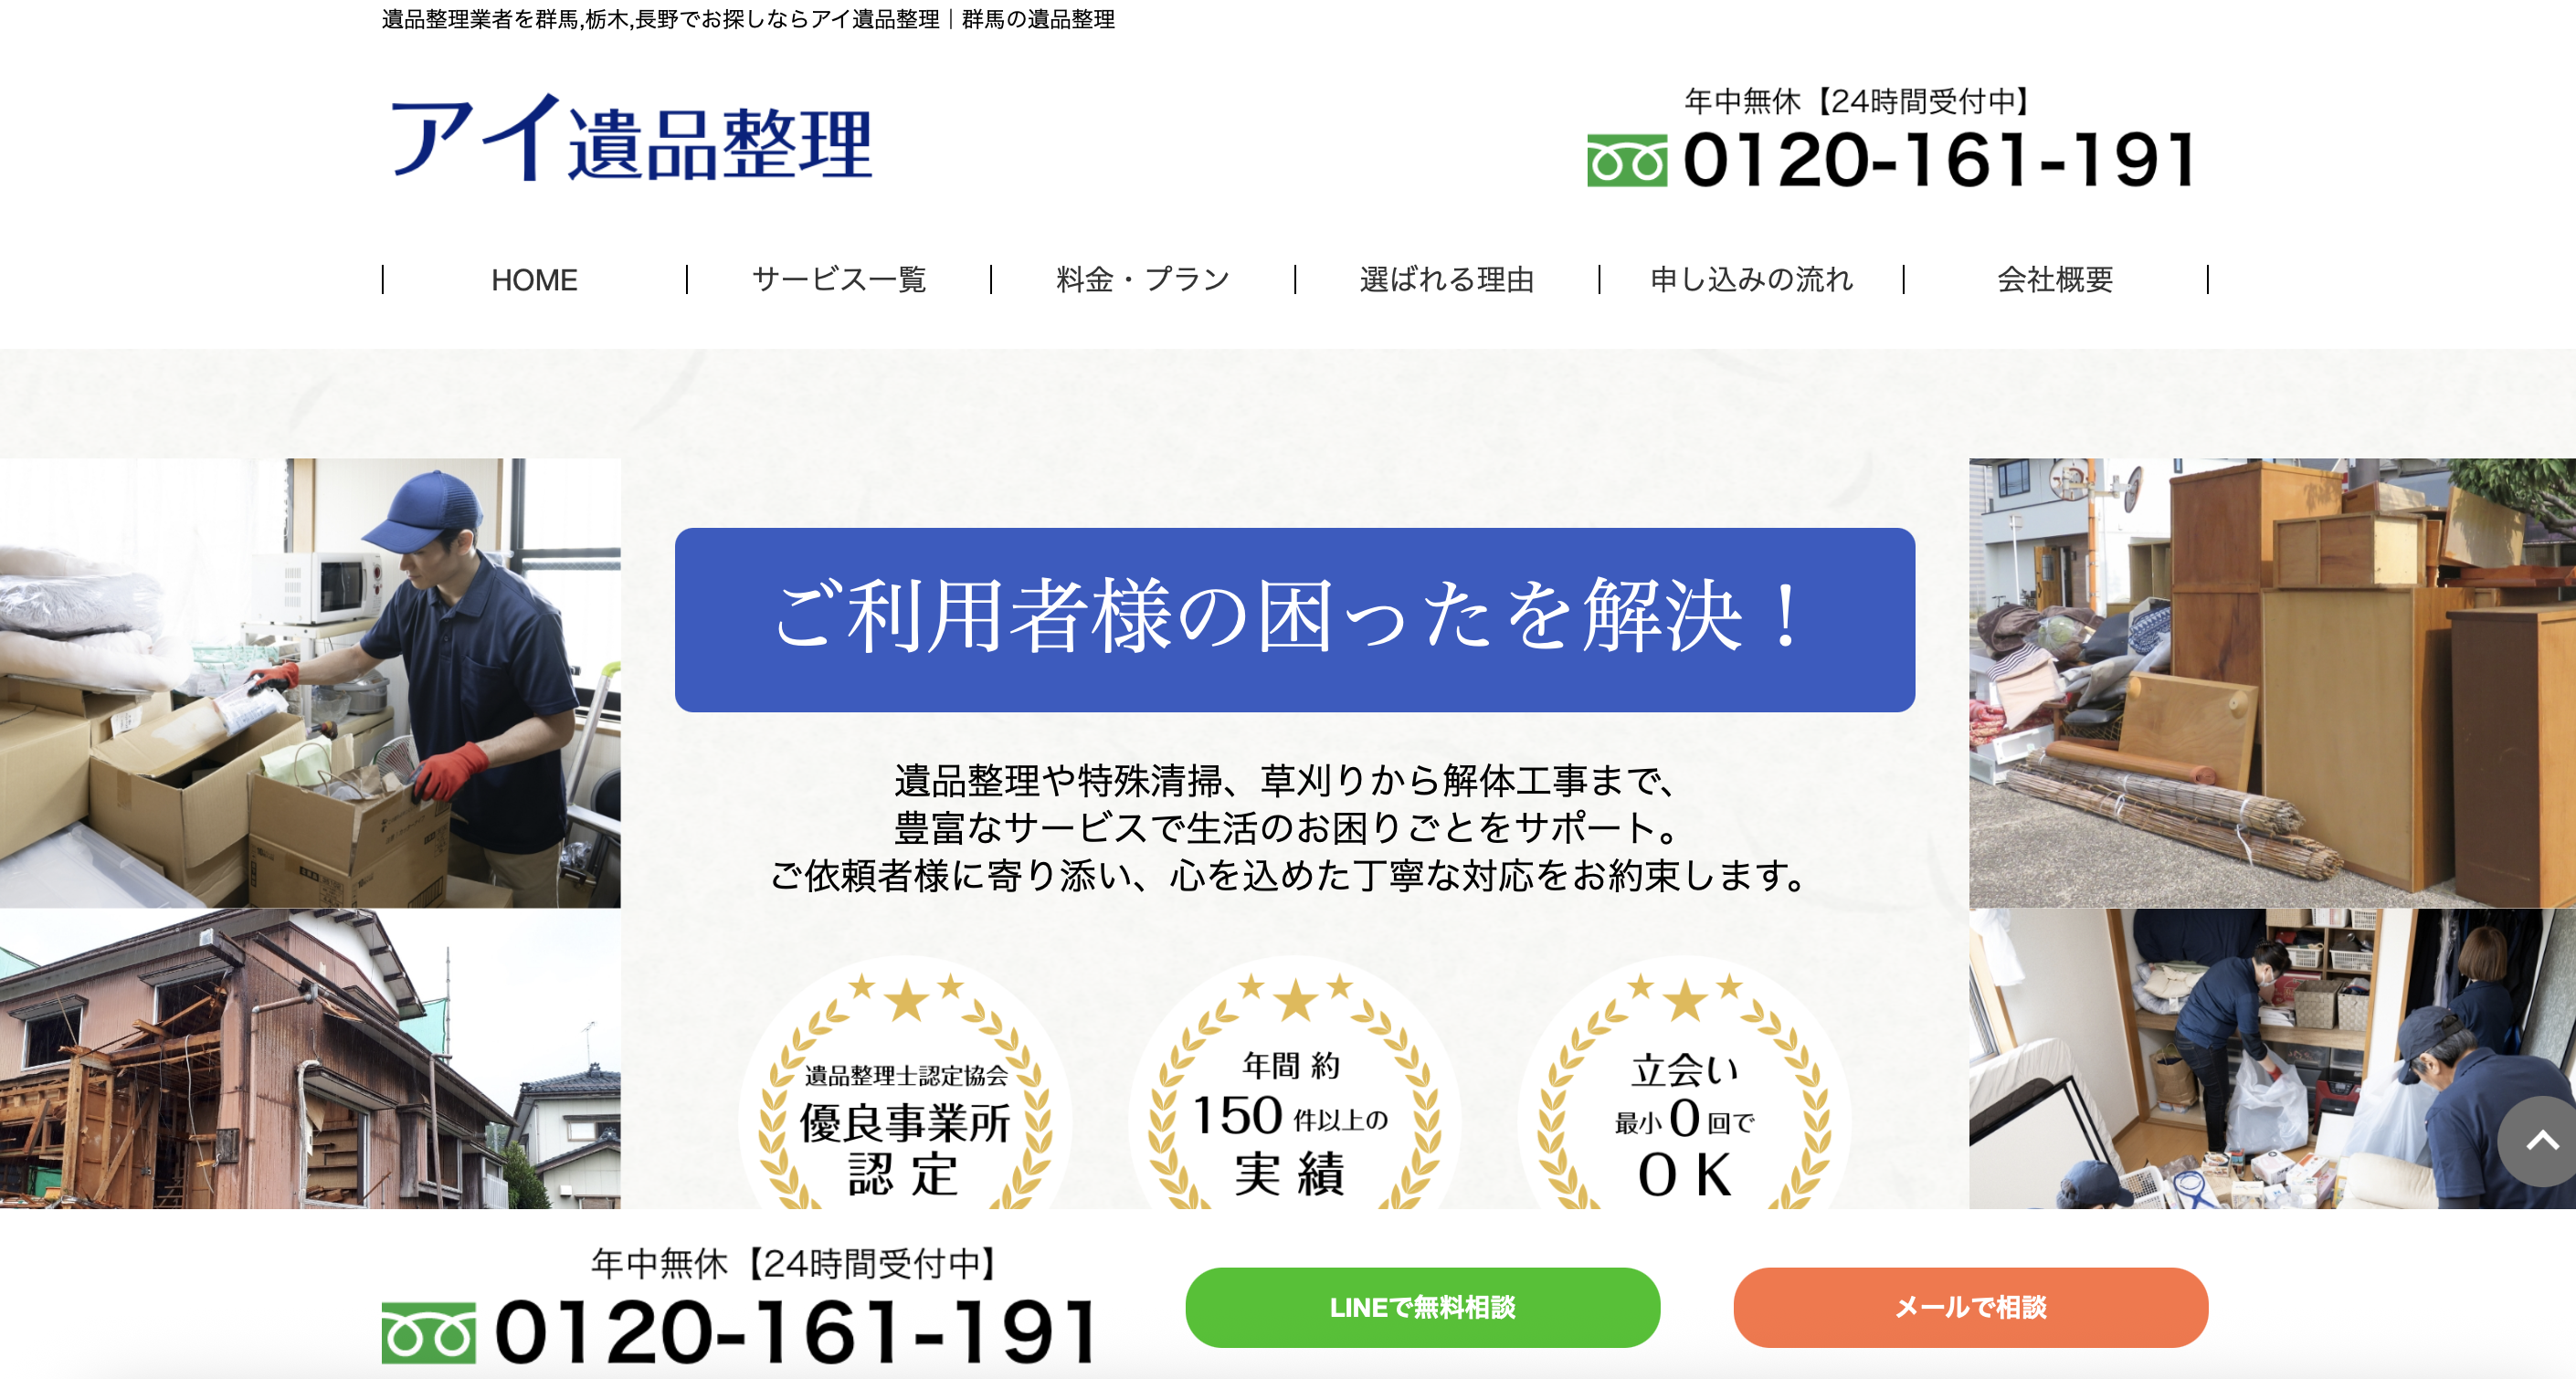
Task: Tap the bottom bar phone number 0120-161-191
Action: pyautogui.click(x=796, y=1332)
